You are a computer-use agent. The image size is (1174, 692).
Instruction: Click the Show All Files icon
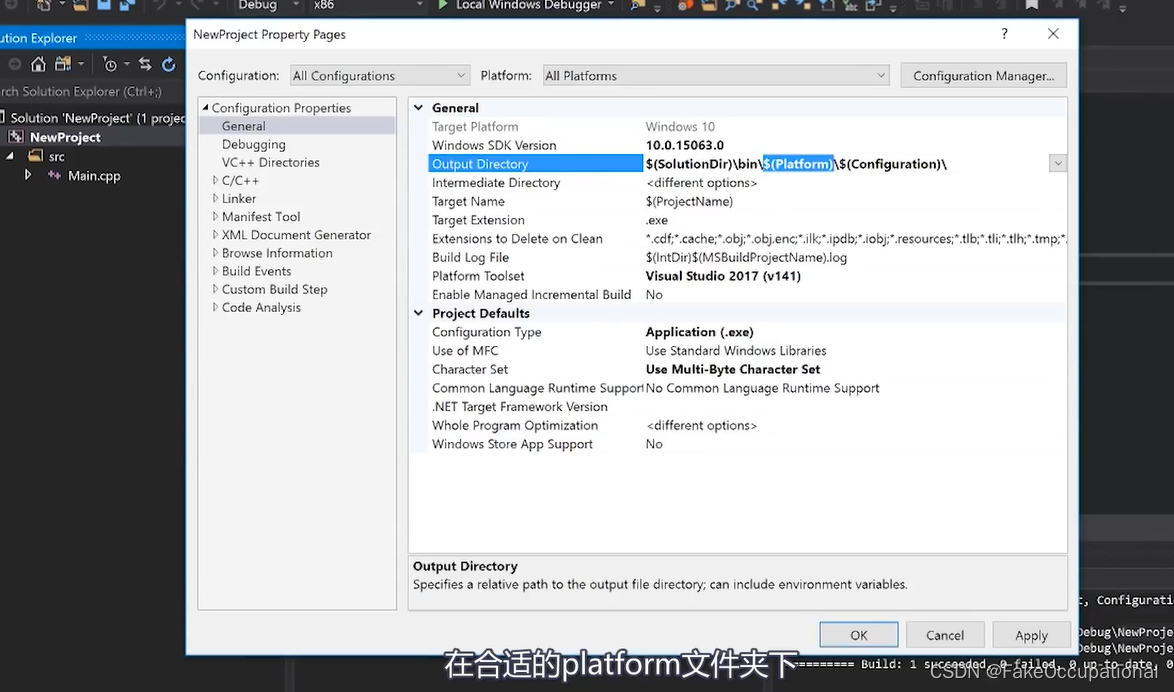62,63
